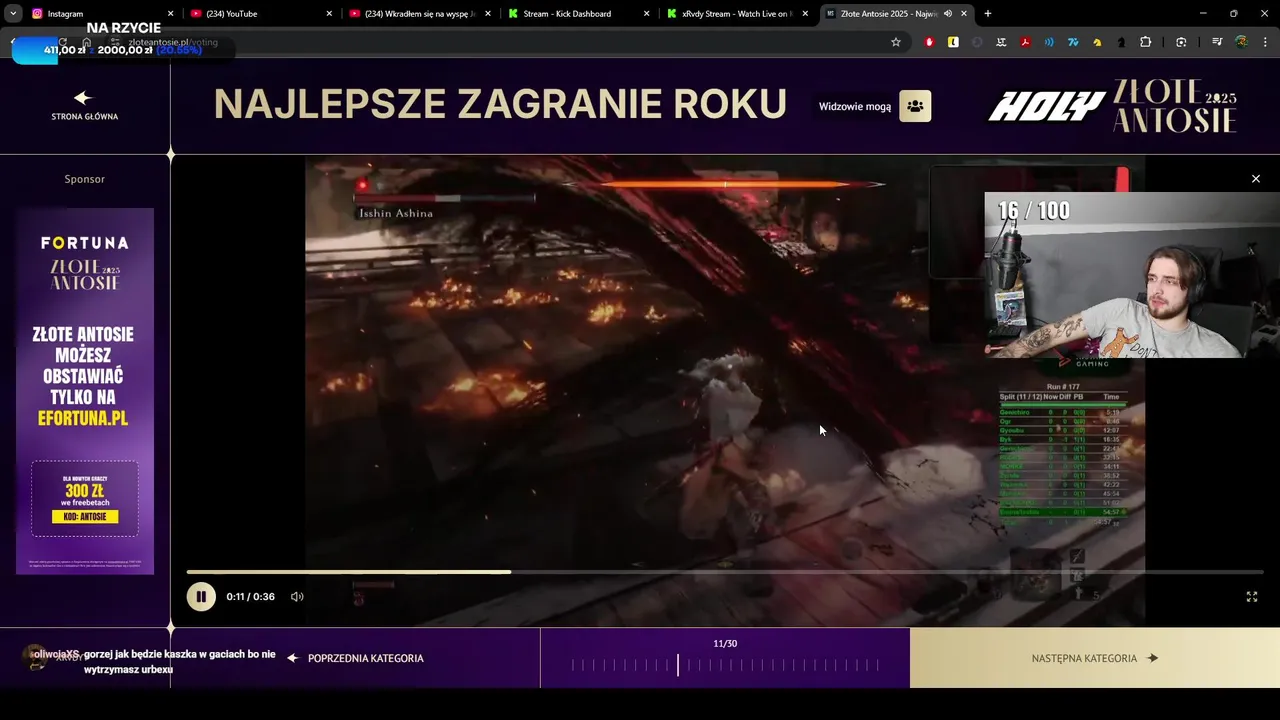Screen dimensions: 1280x720
Task: Open the media controls playlist icon
Action: 1217,42
